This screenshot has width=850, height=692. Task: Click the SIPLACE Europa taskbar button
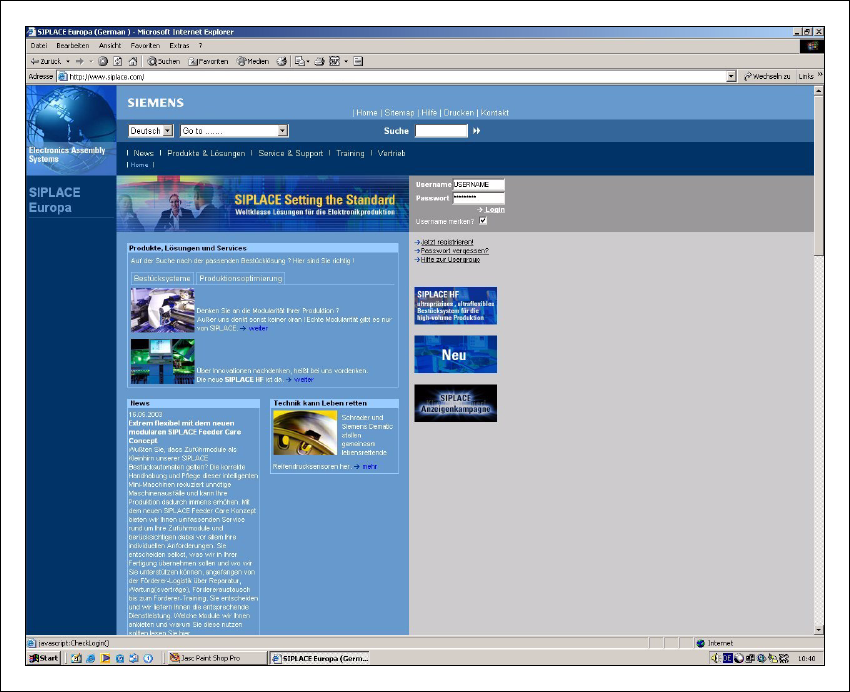[320, 658]
